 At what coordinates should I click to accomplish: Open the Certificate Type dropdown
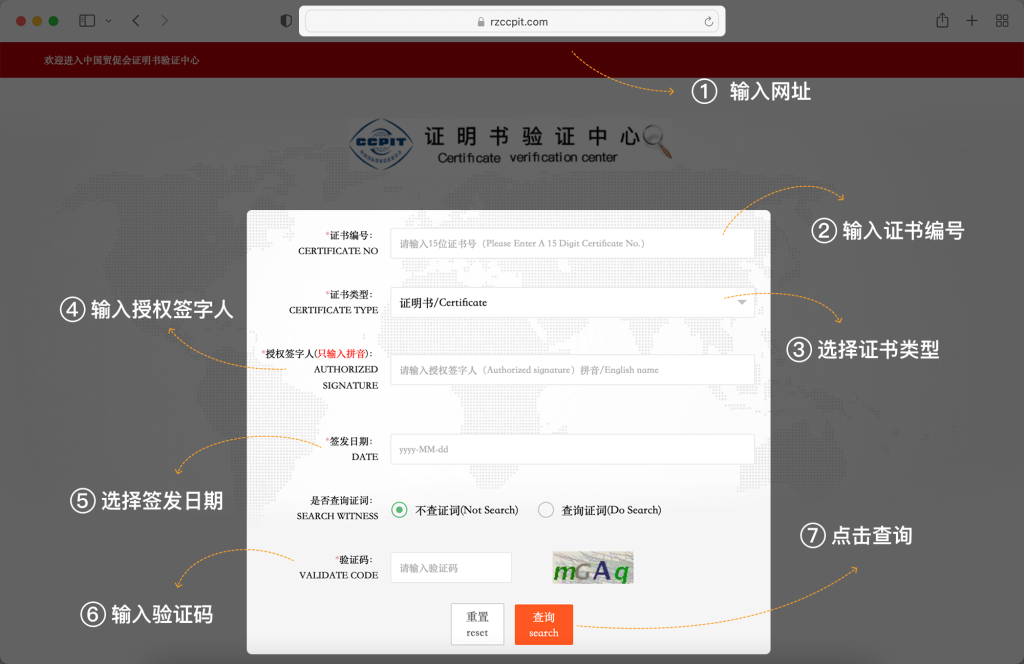(x=572, y=302)
